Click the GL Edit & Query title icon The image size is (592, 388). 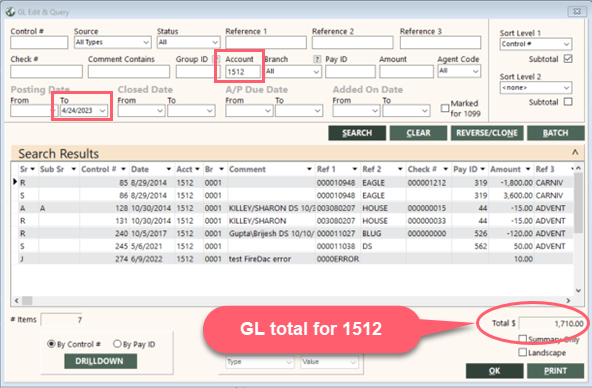tap(11, 12)
